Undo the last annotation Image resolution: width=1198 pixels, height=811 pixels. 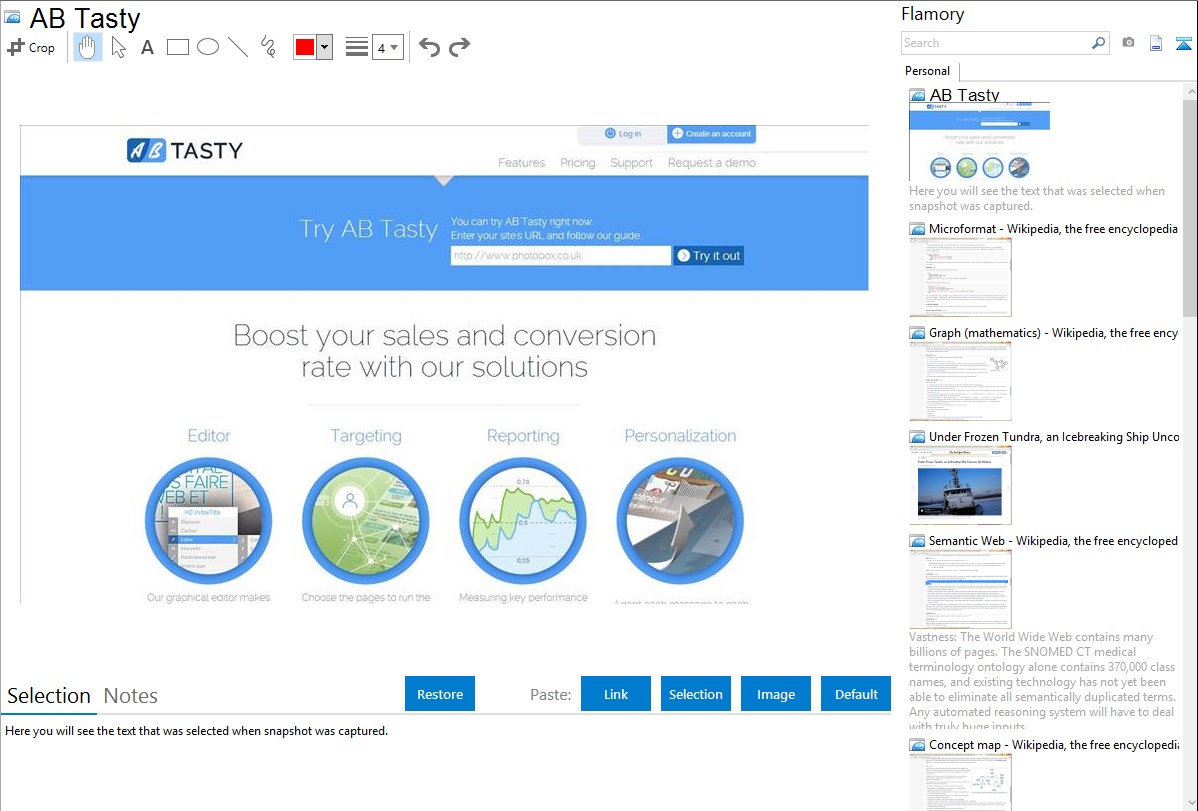pos(429,47)
